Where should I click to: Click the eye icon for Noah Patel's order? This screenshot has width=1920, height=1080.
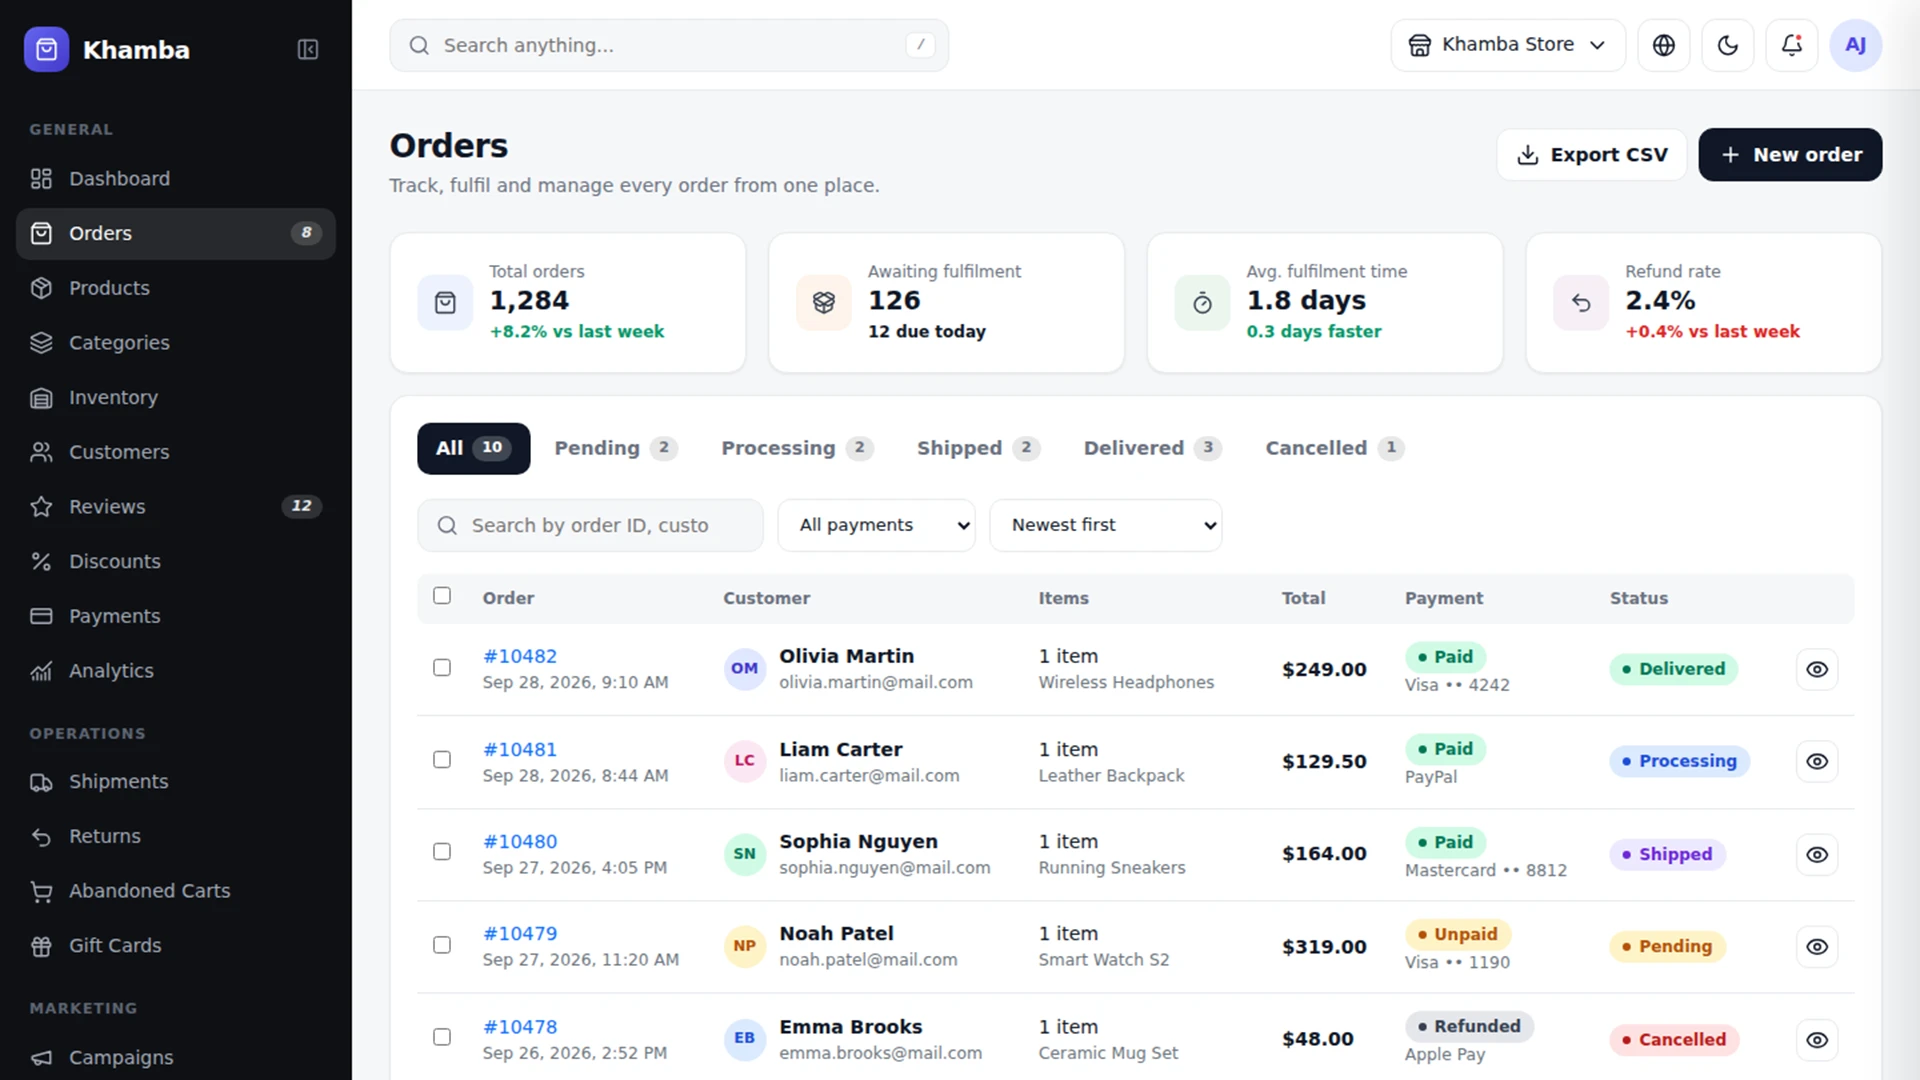pyautogui.click(x=1817, y=947)
